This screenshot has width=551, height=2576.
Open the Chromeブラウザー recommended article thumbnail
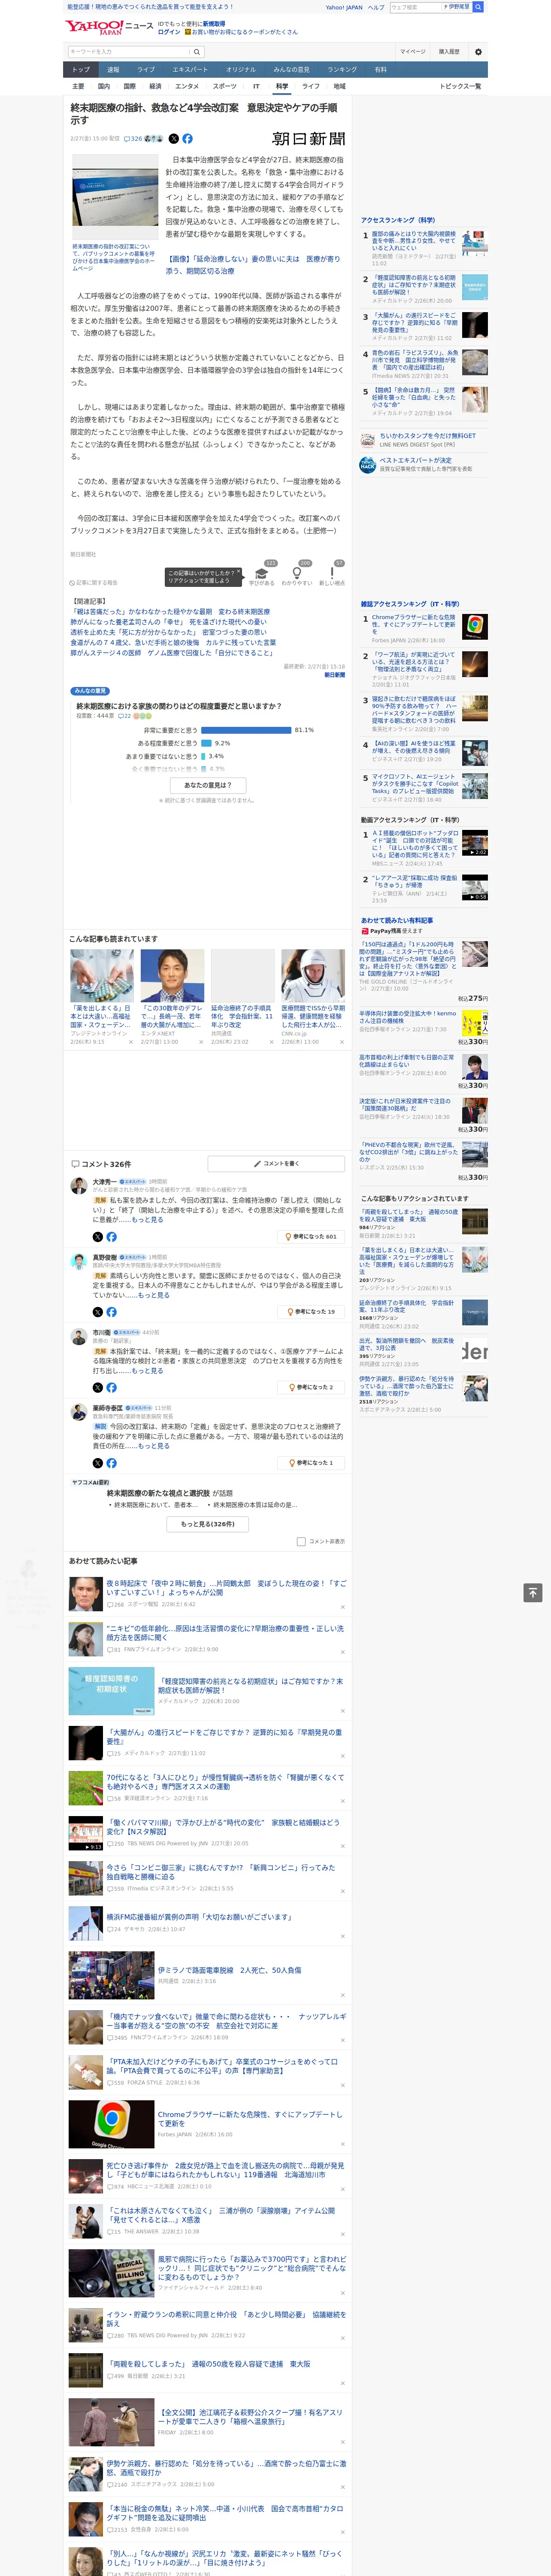coord(111,2123)
